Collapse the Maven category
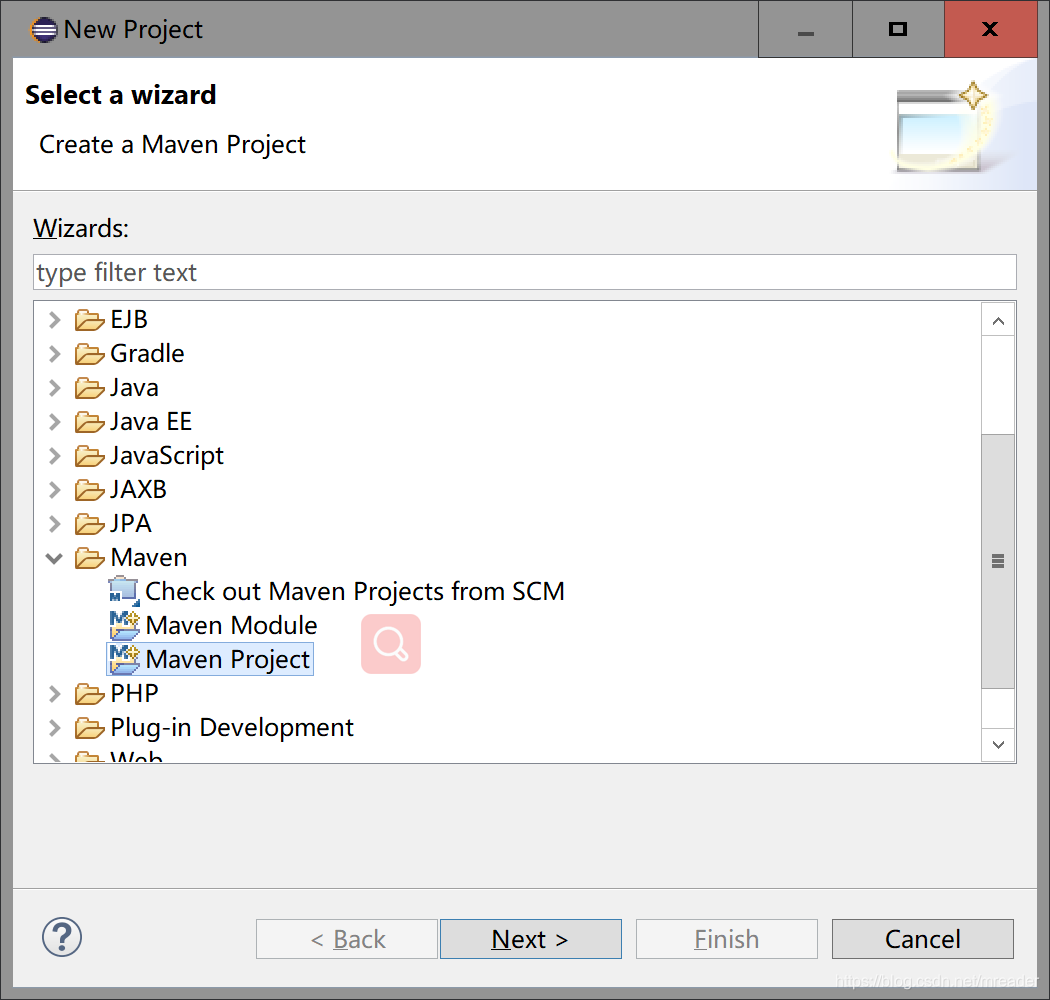This screenshot has height=1000, width=1050. point(54,558)
